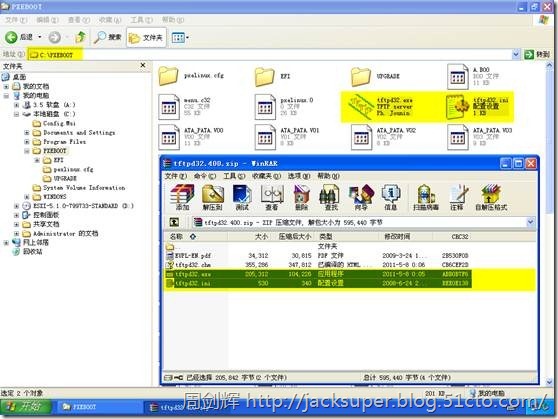This screenshot has width=558, height=419.
Task: Expand Documents and Settings tree node
Action: pos(27,132)
